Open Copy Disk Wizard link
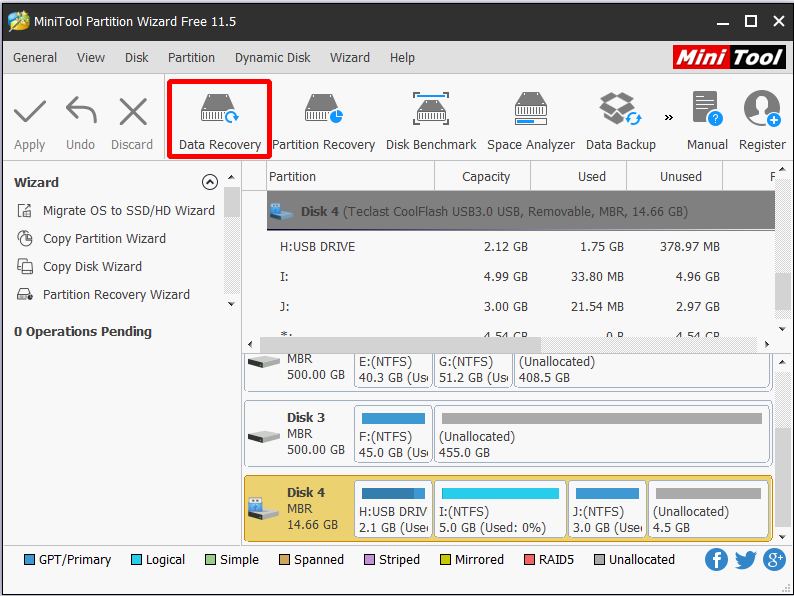This screenshot has height=596, width=794. point(92,266)
